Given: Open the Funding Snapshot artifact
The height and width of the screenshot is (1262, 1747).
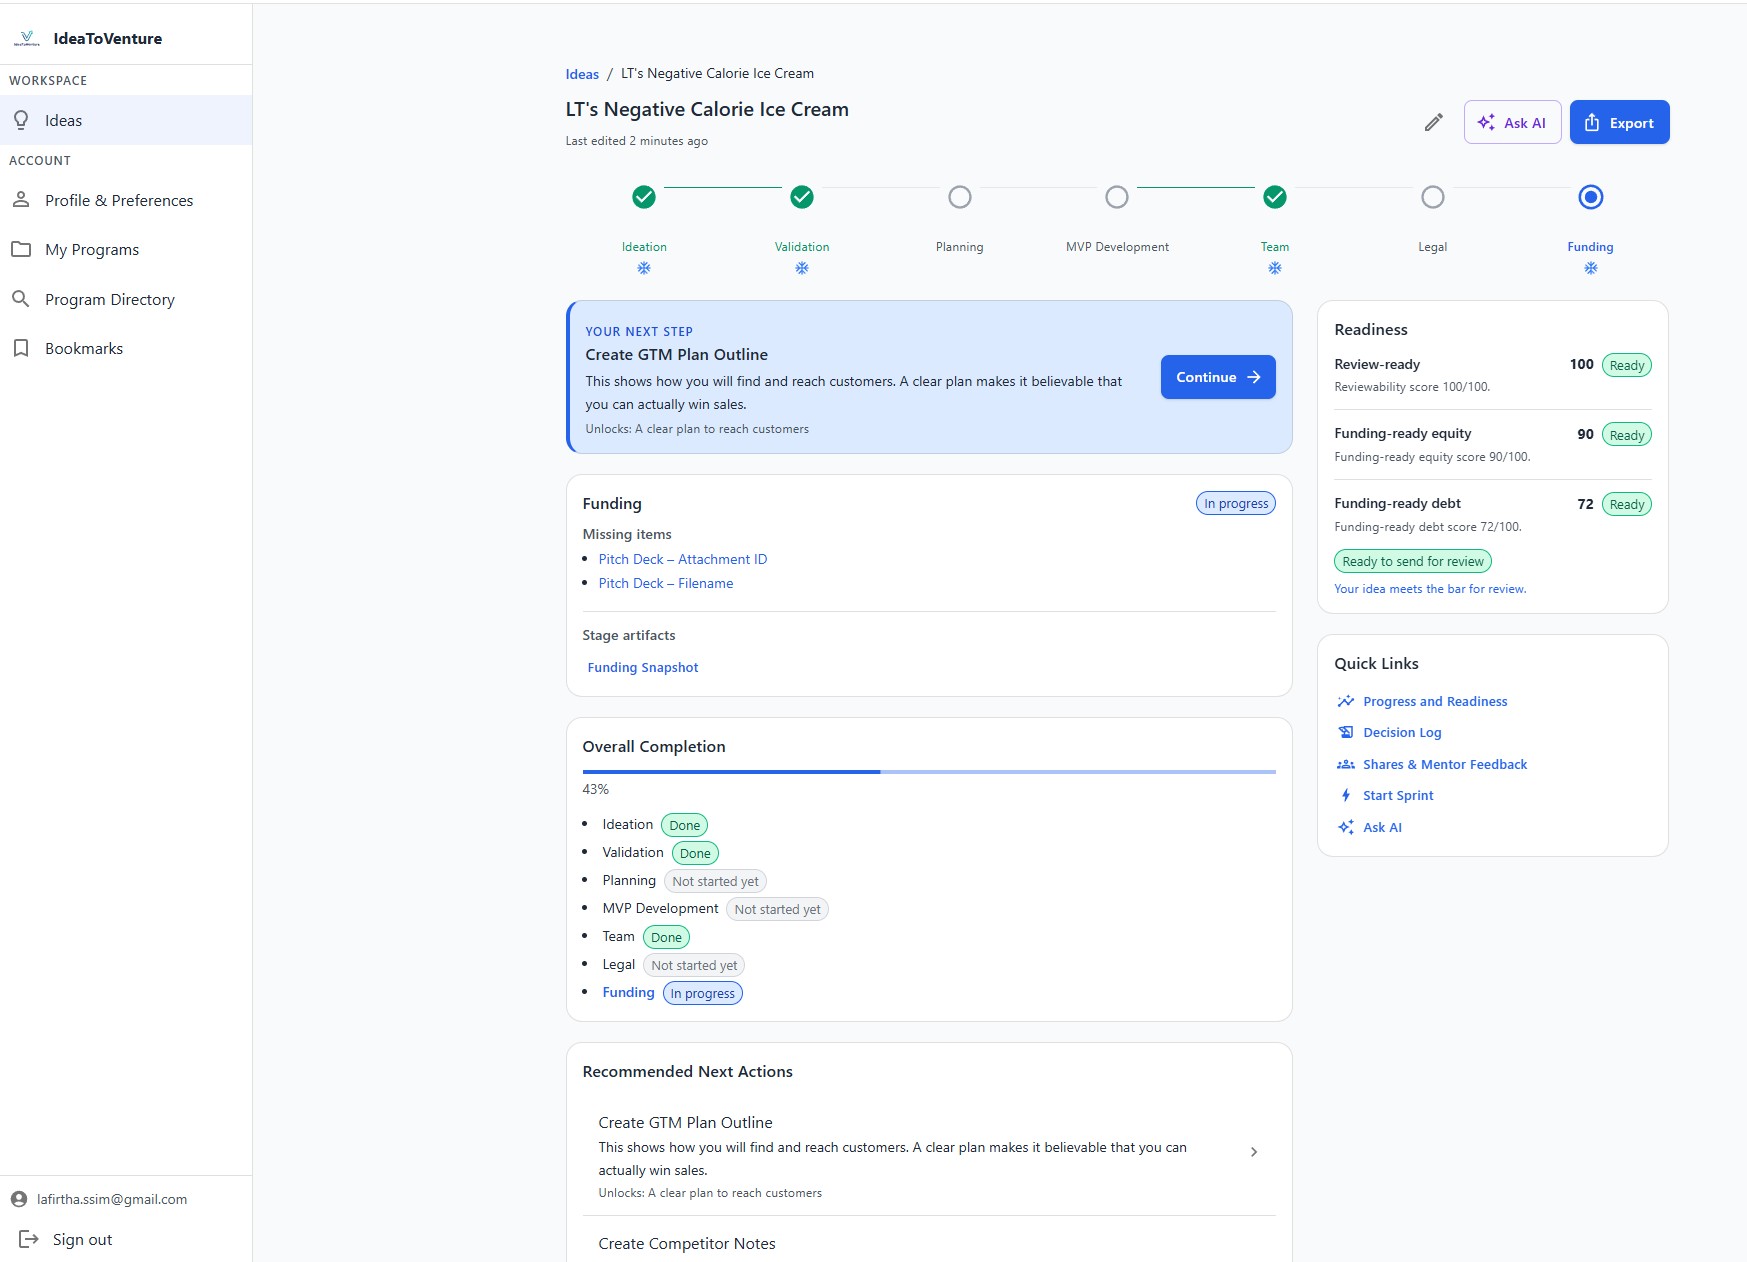Looking at the screenshot, I should pyautogui.click(x=643, y=667).
